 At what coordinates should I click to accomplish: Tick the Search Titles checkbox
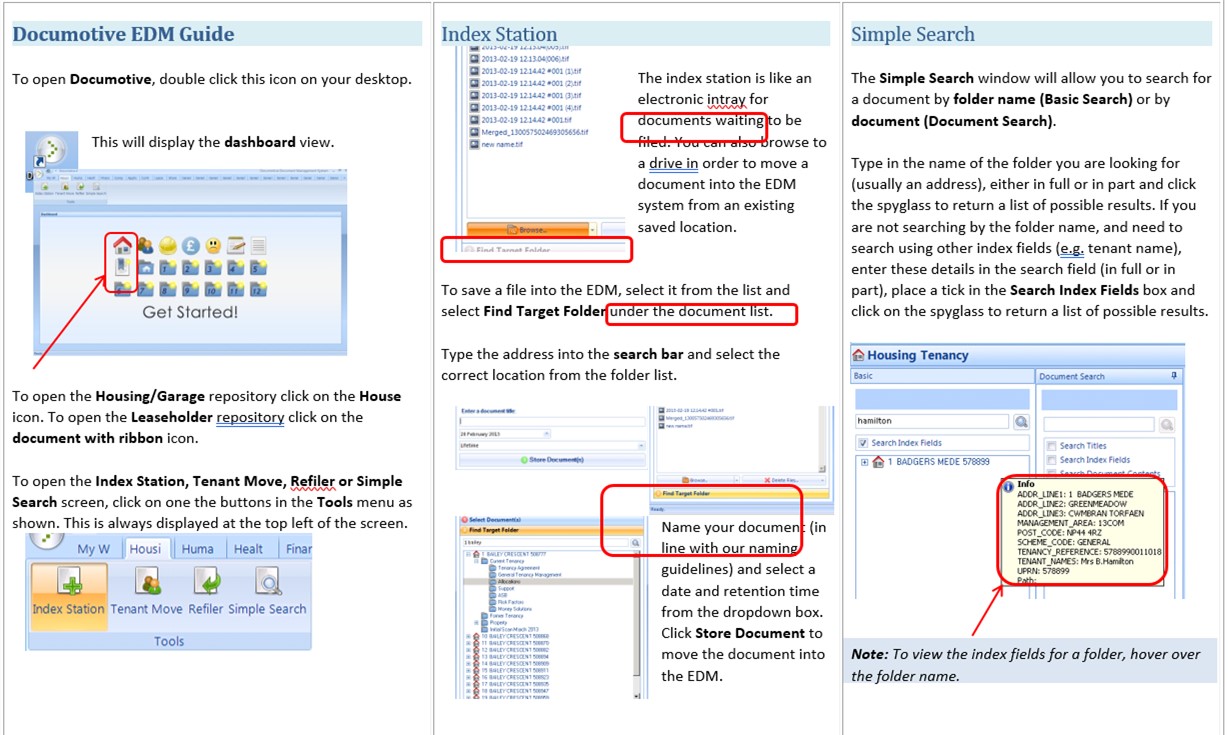(x=1051, y=446)
